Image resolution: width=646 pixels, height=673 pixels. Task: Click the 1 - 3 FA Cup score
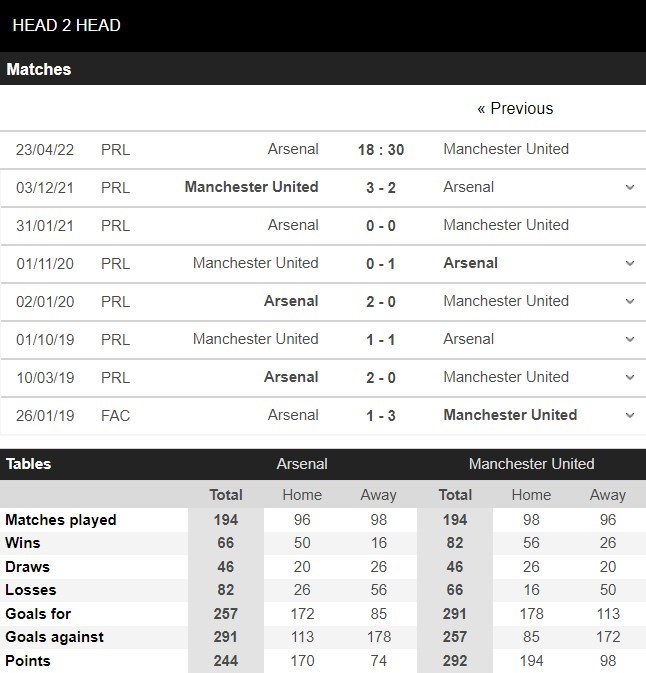(381, 415)
